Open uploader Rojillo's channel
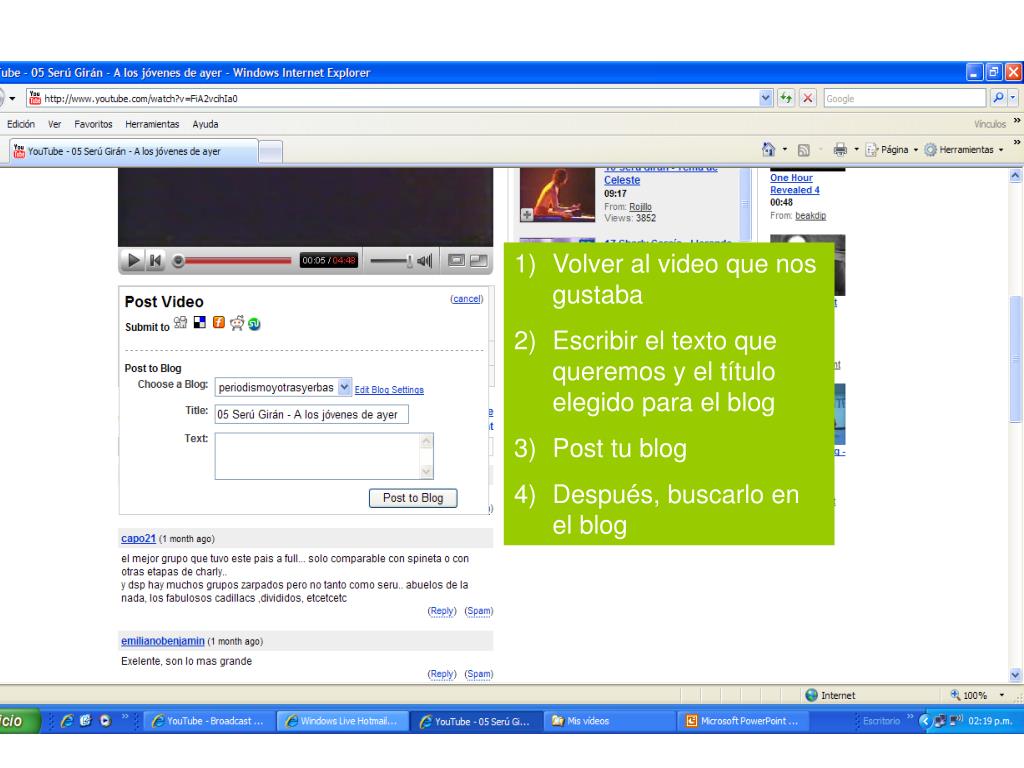Screen dimensions: 1024x768 640,206
